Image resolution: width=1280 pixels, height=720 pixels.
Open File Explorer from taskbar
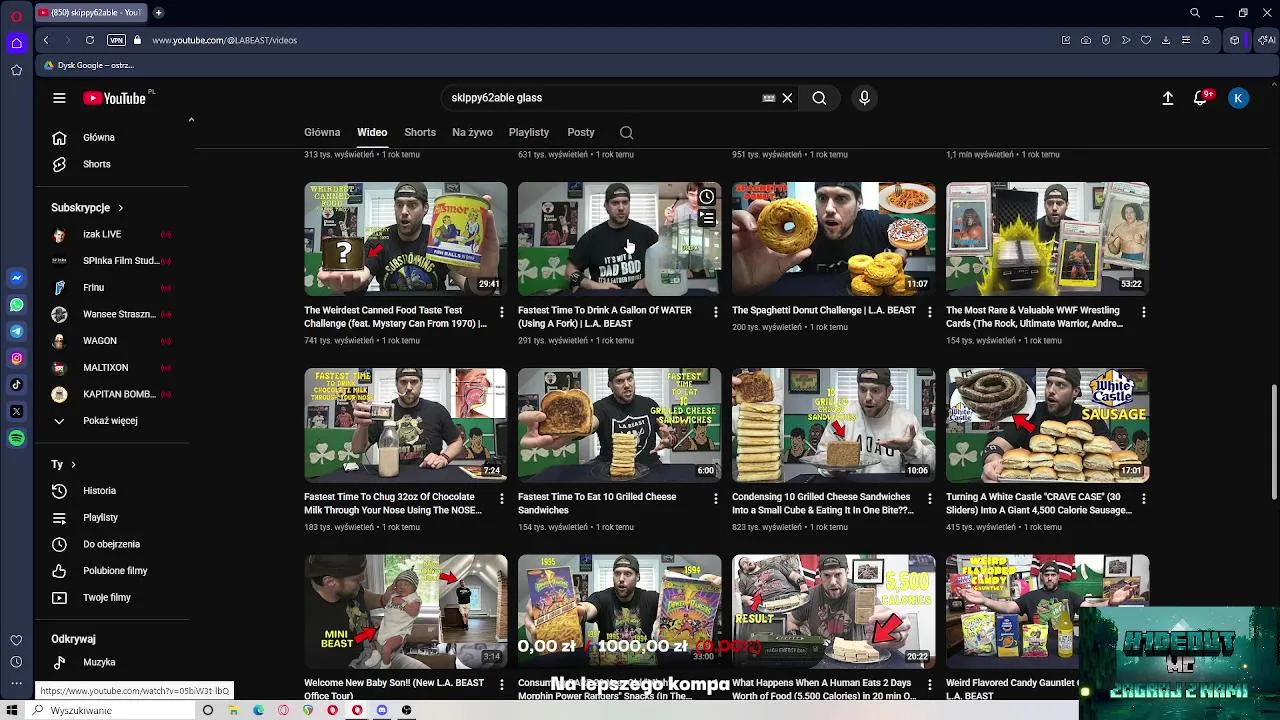(233, 710)
